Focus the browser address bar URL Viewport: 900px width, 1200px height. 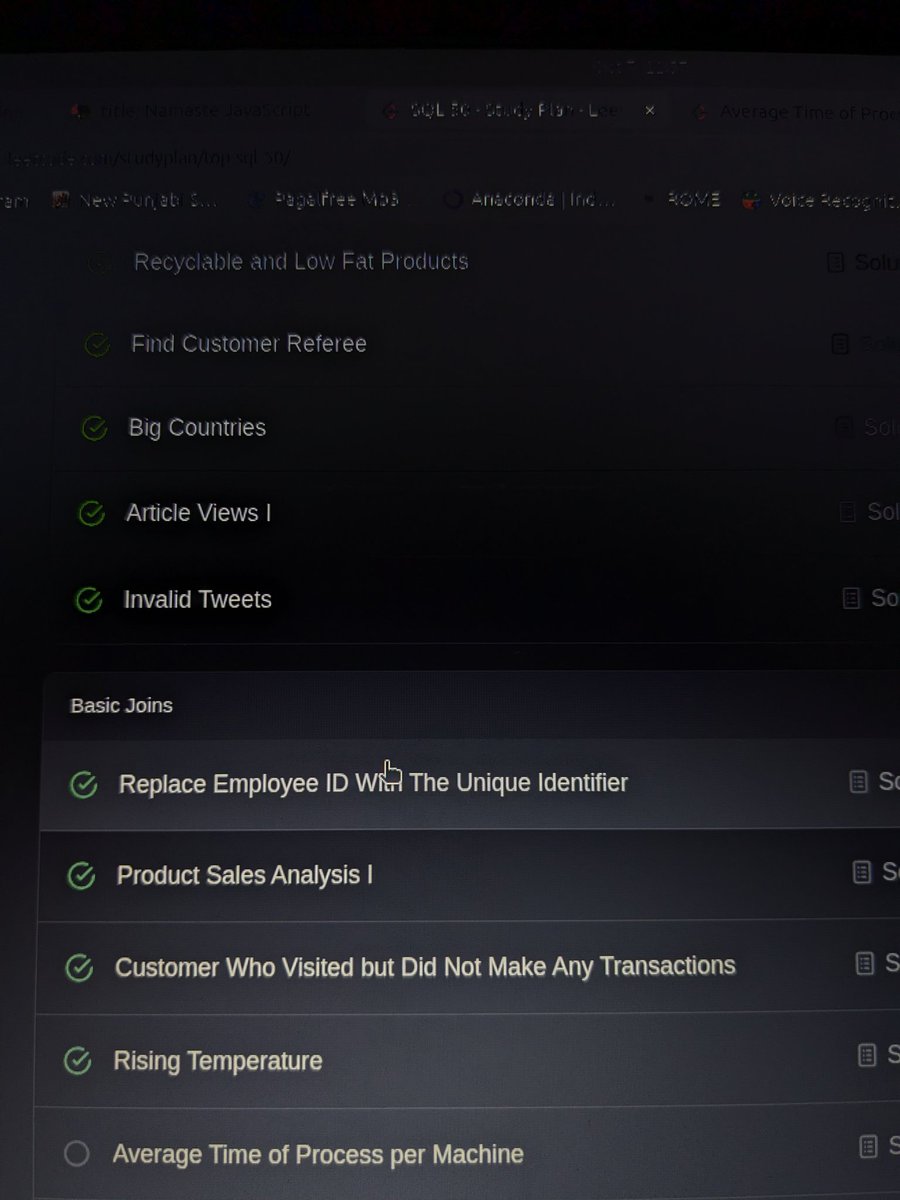(148, 158)
